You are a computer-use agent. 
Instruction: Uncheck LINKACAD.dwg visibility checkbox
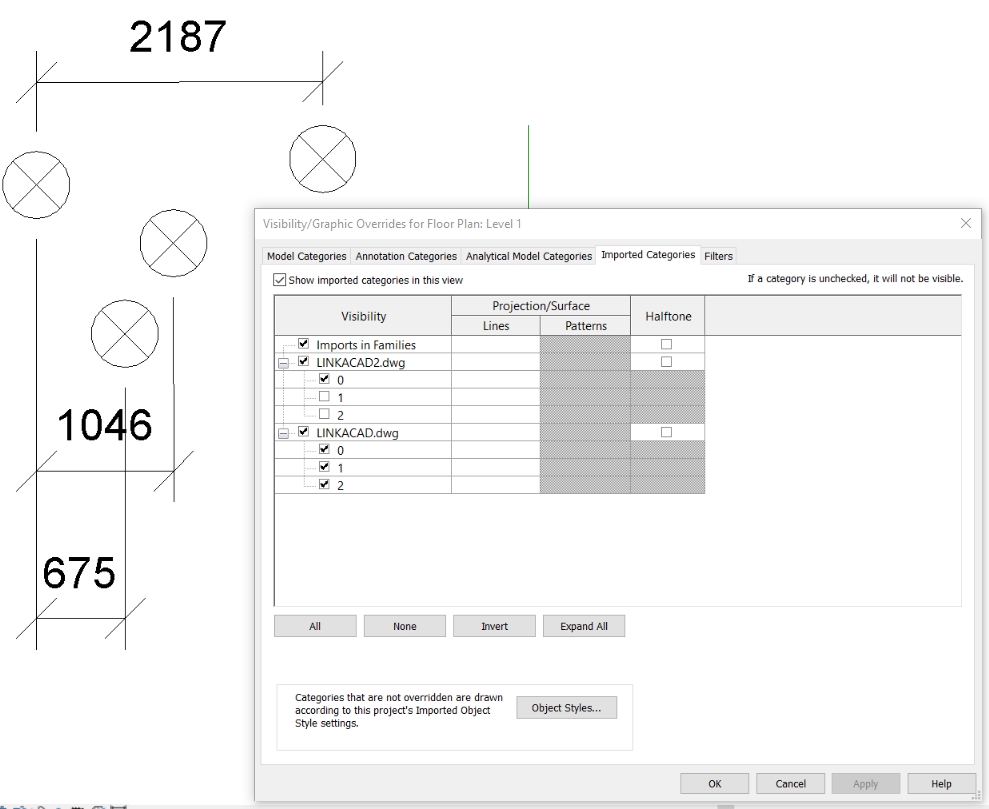click(303, 432)
